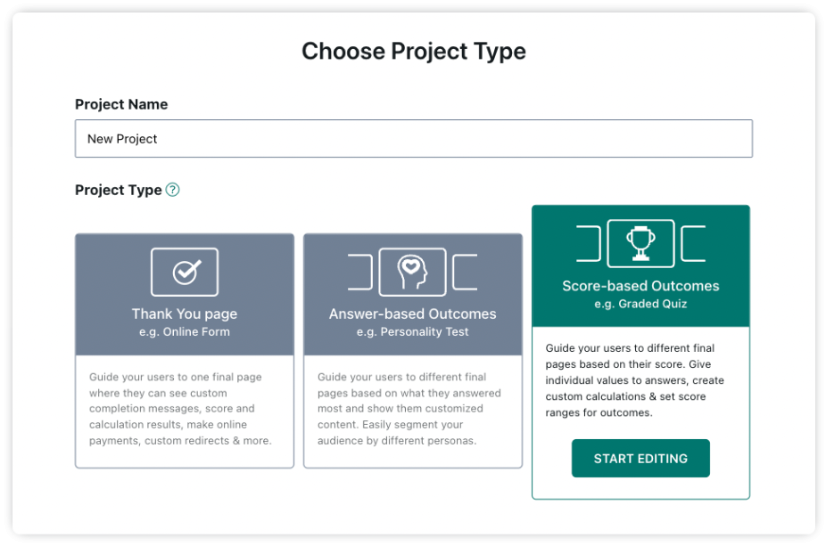This screenshot has width=826, height=546.
Task: Click the 'e.g. Personality Test' subtitle
Action: tap(412, 332)
